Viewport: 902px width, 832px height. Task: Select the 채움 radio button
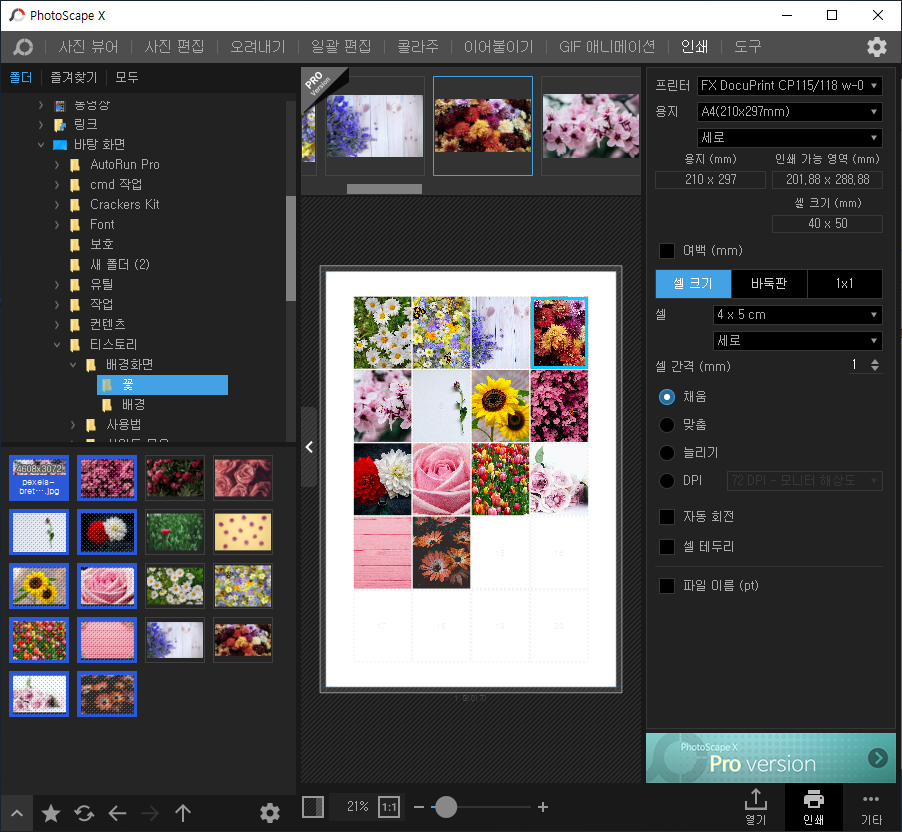tap(667, 397)
